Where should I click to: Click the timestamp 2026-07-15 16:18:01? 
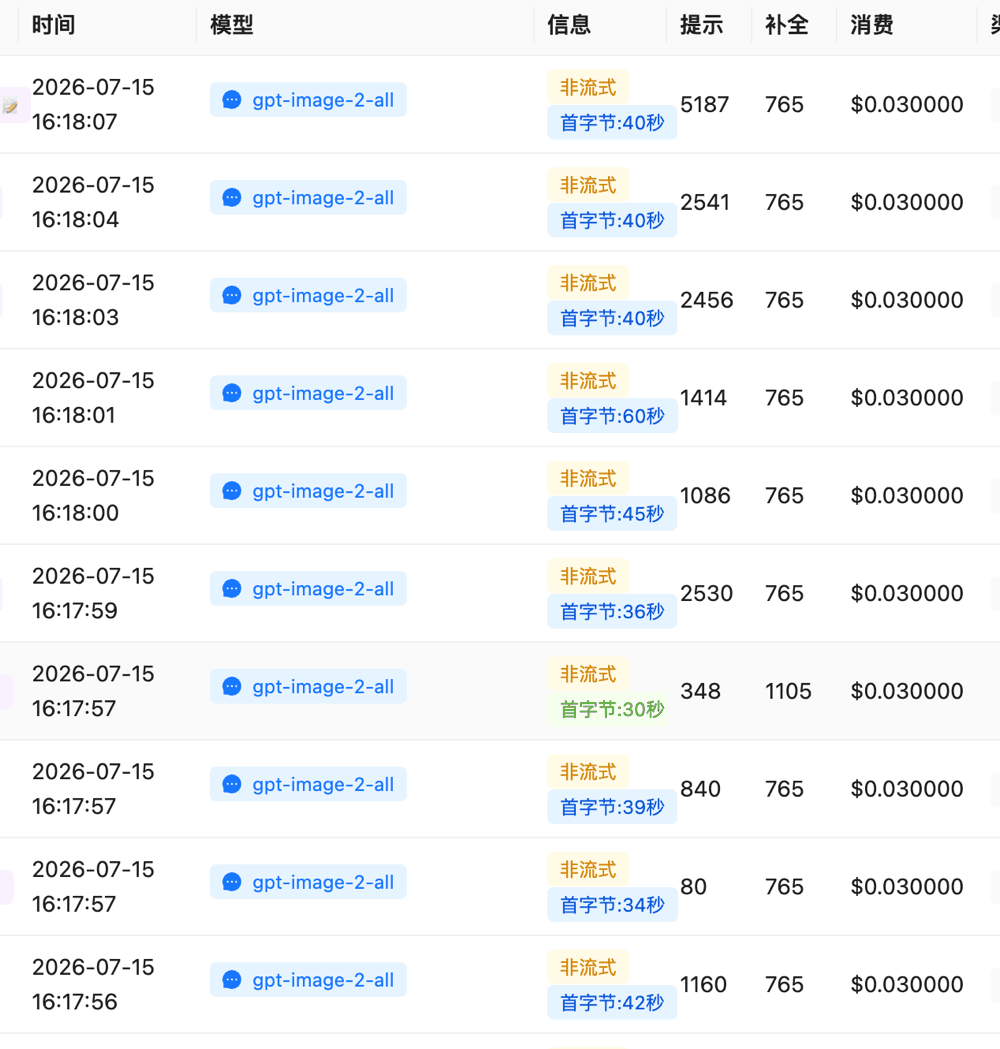click(93, 397)
